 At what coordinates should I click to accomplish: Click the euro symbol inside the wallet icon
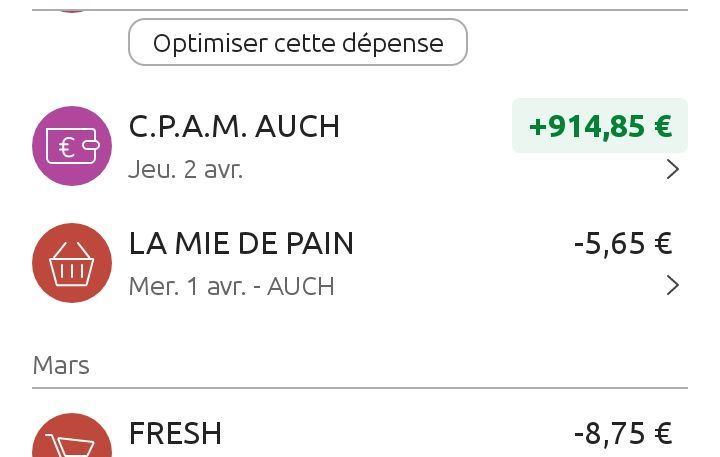[67, 148]
